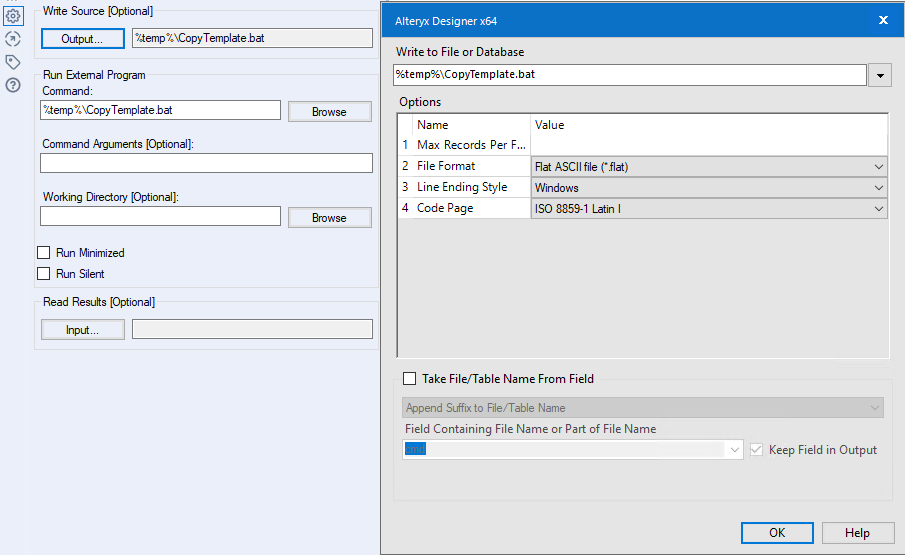905x555 pixels.
Task: Click the Read Results file path field
Action: click(252, 329)
